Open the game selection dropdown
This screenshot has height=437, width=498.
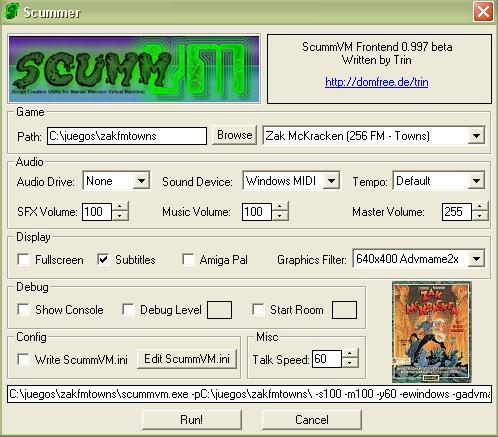[x=476, y=136]
